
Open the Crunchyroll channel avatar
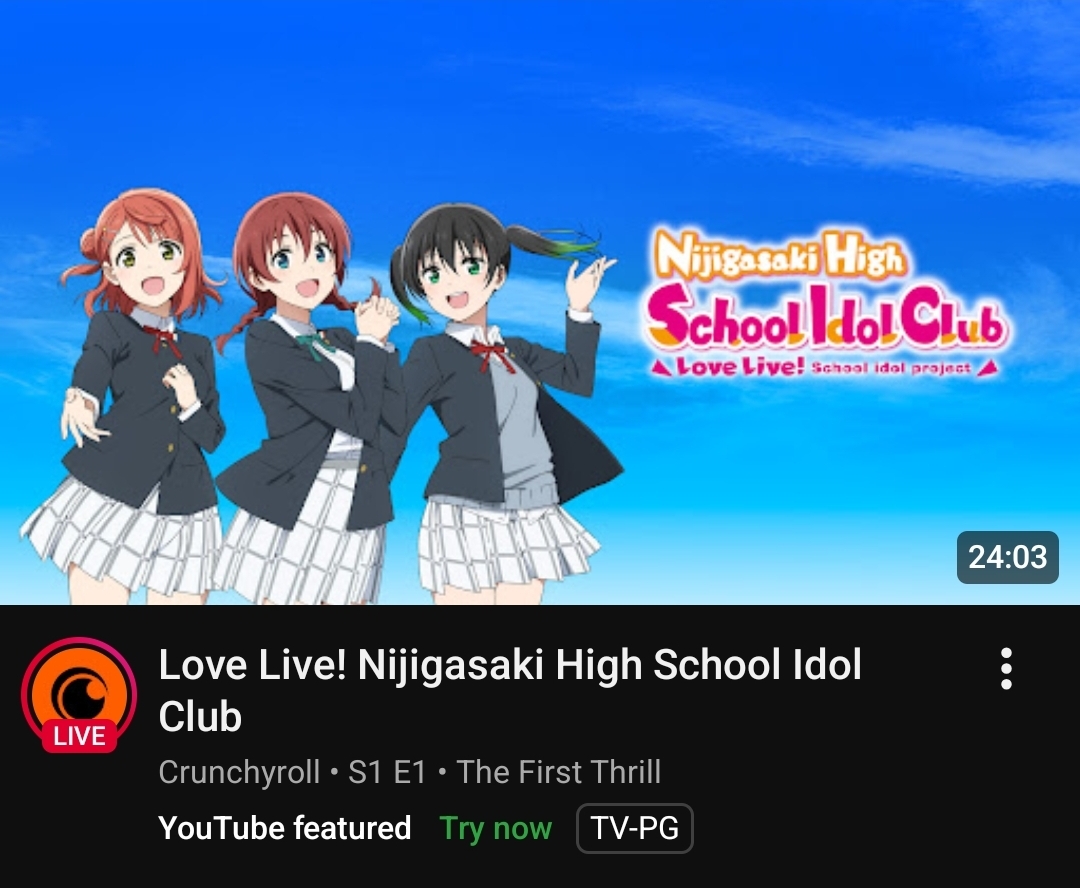point(79,694)
